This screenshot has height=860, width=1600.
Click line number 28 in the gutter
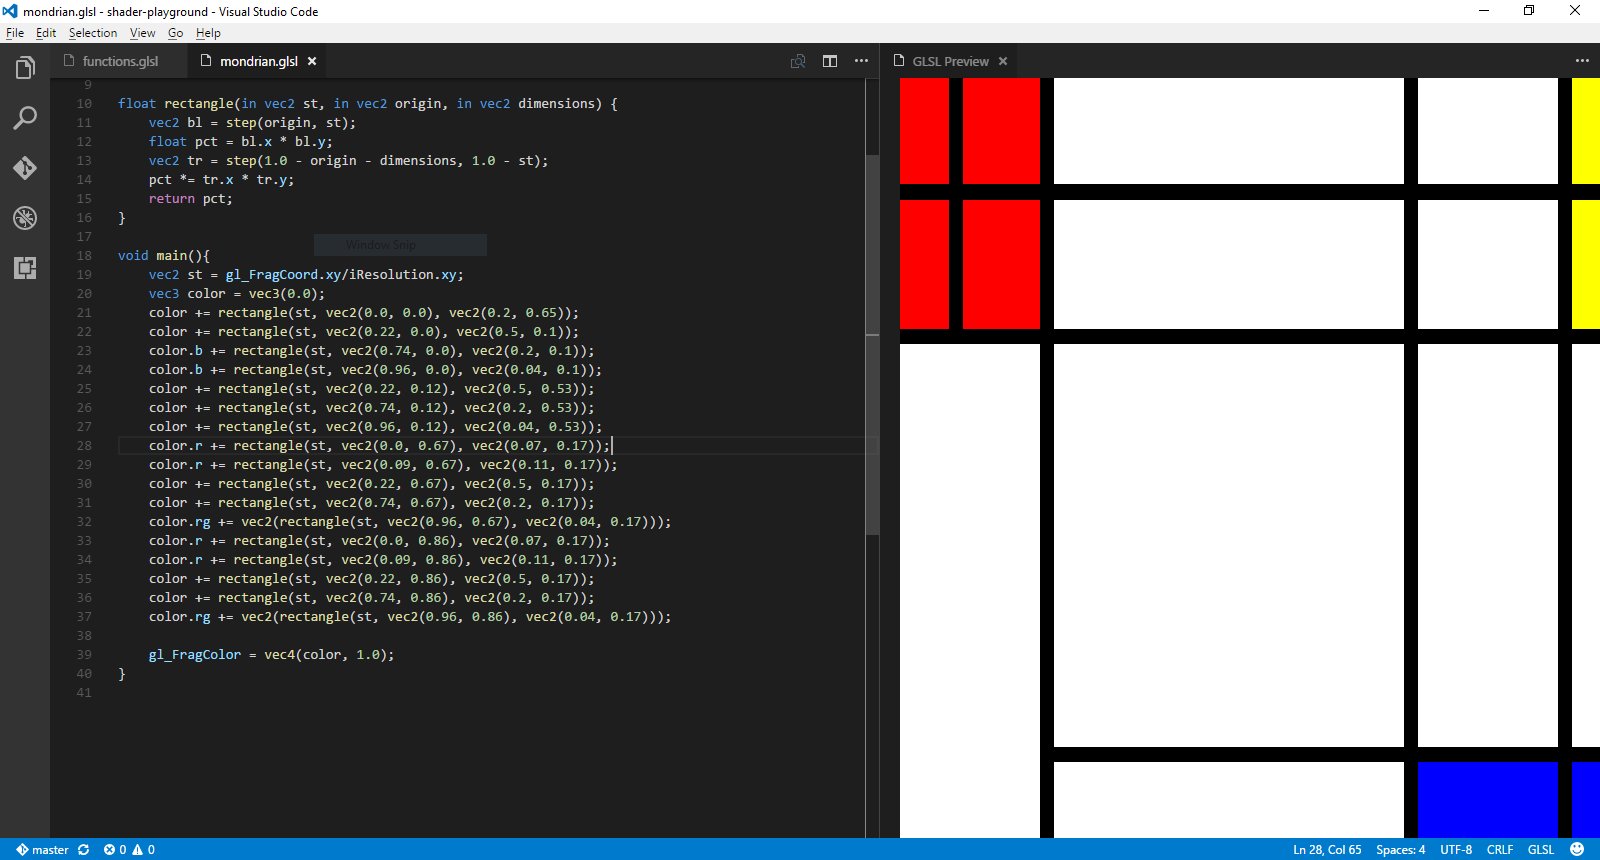tap(84, 446)
